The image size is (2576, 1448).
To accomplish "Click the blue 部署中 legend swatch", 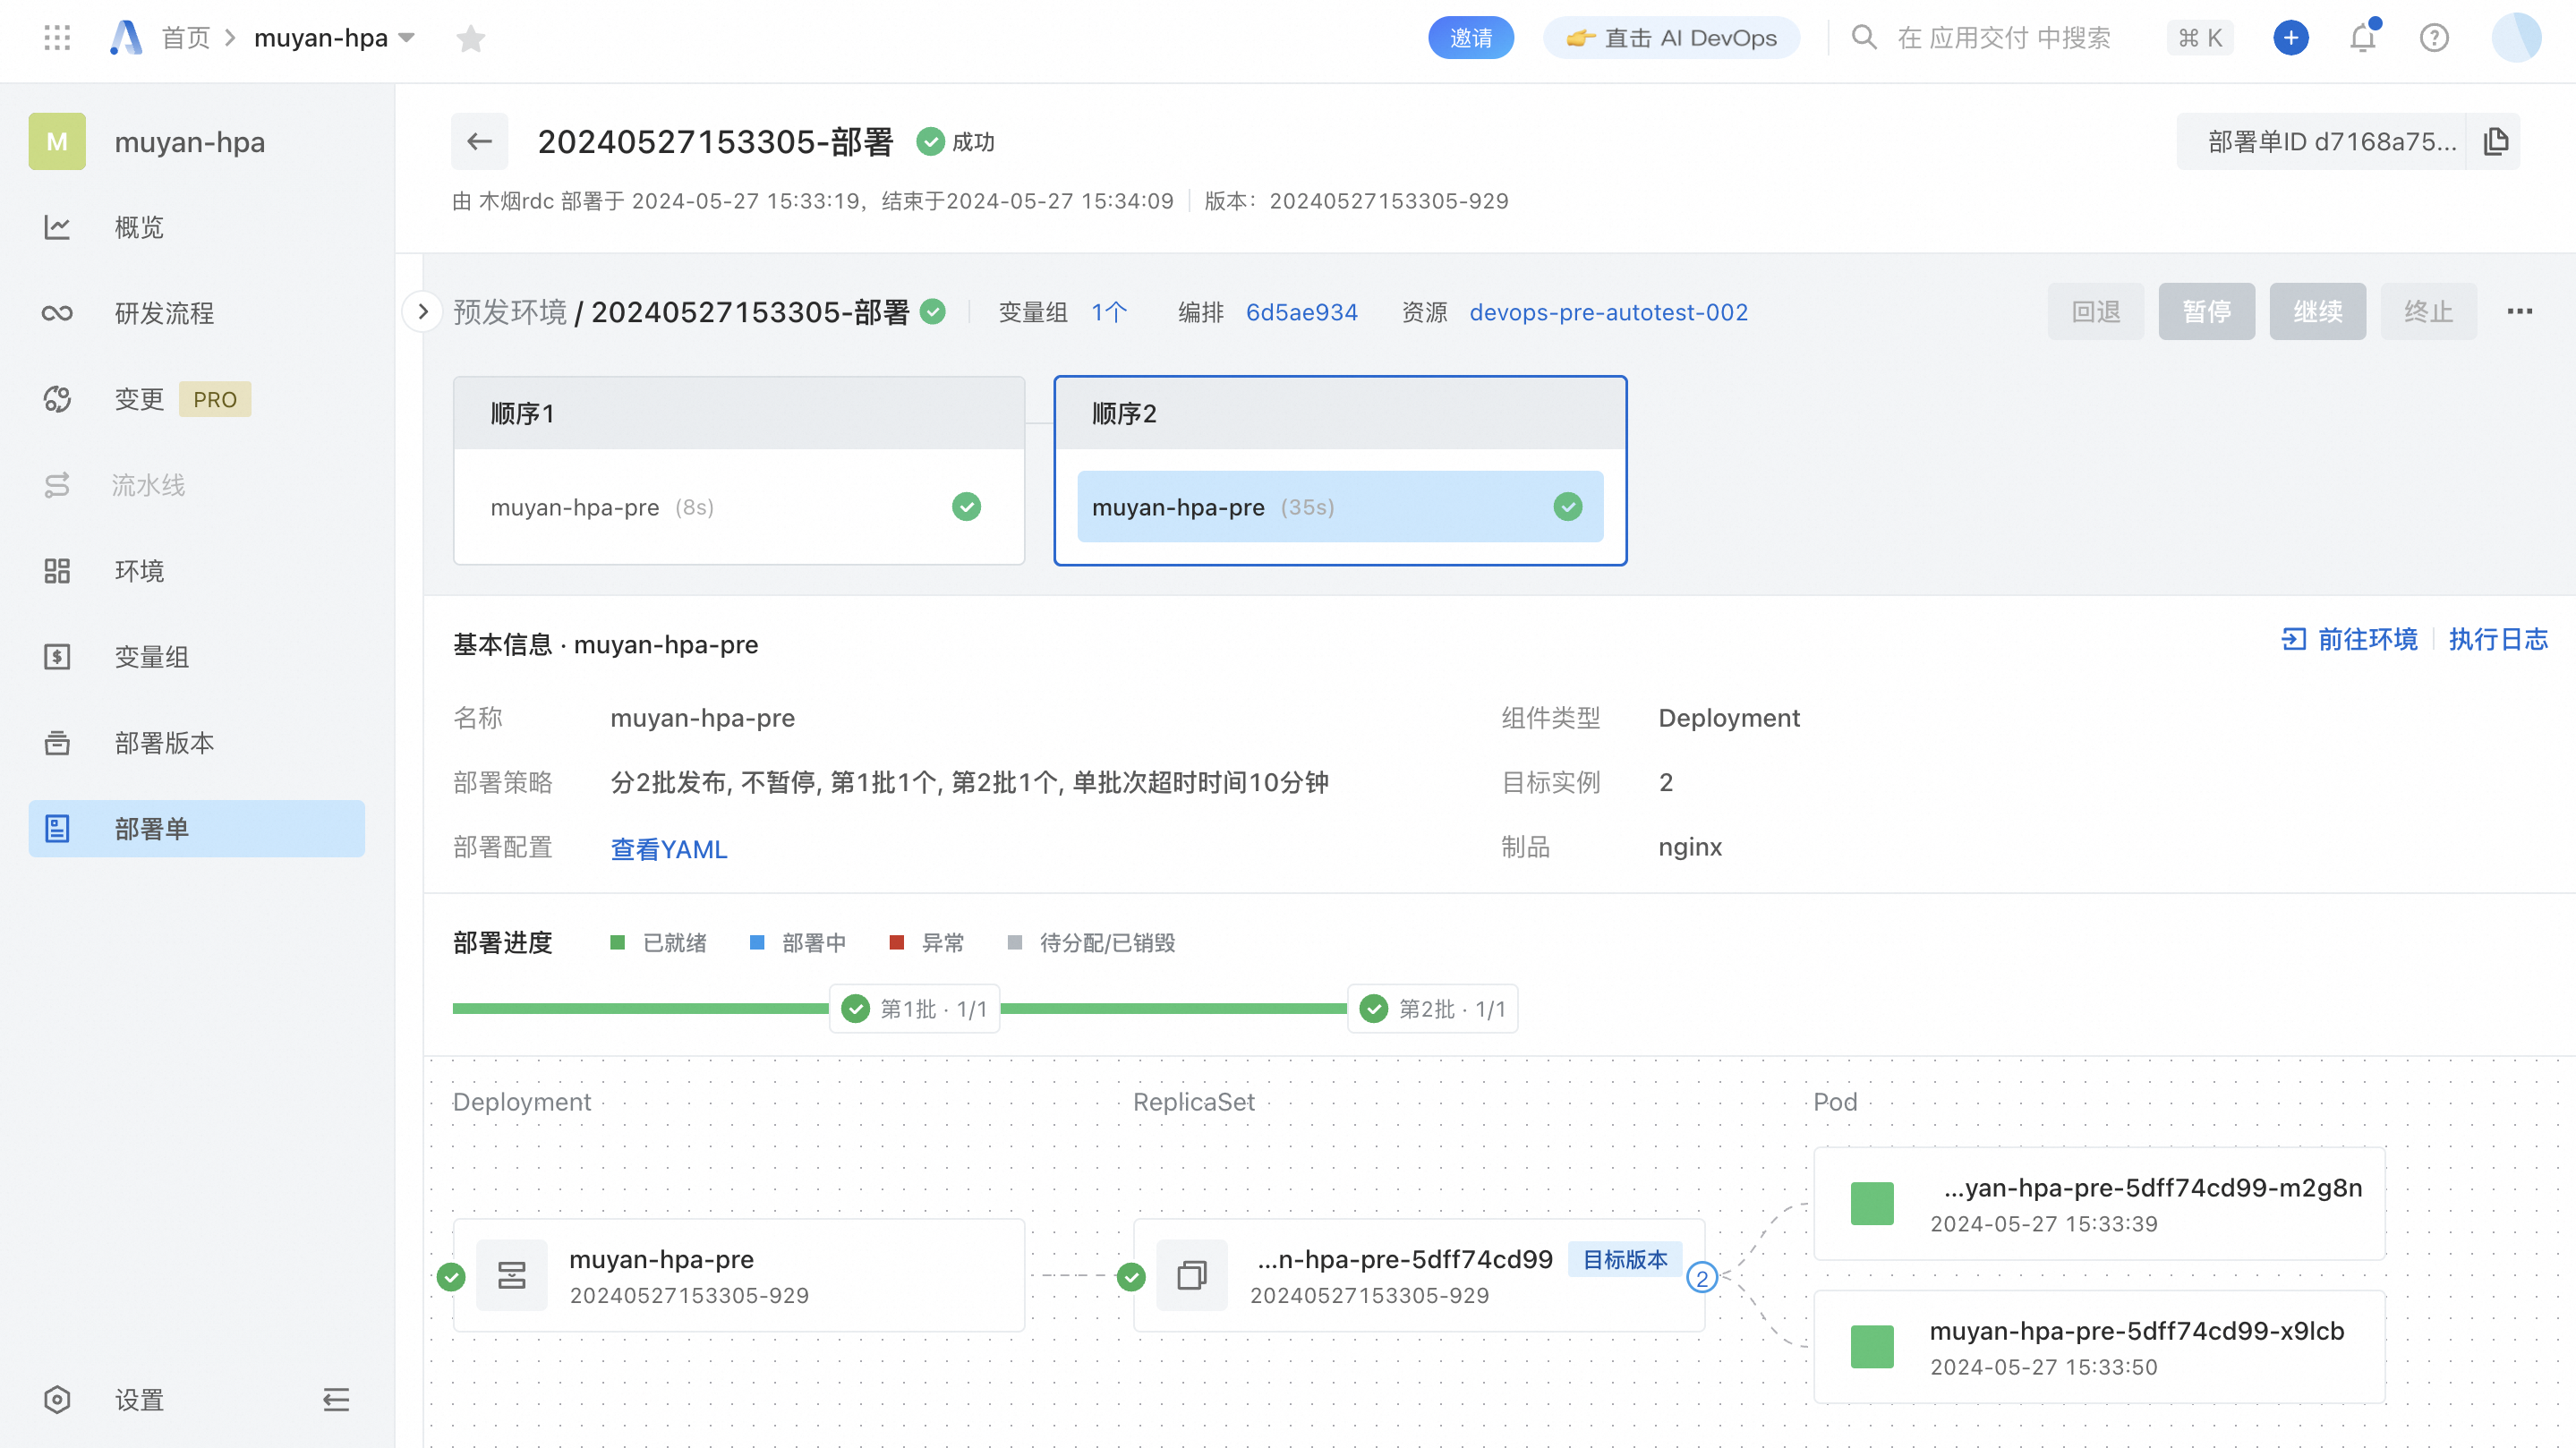I will tap(757, 942).
